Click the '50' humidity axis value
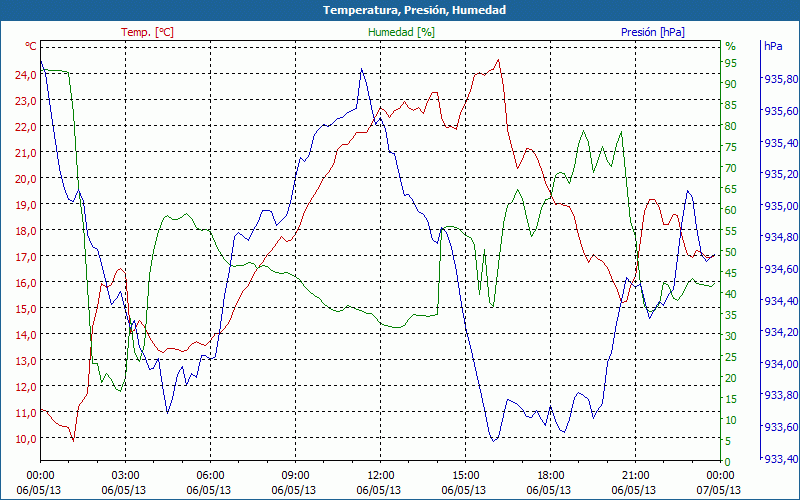 pos(731,252)
